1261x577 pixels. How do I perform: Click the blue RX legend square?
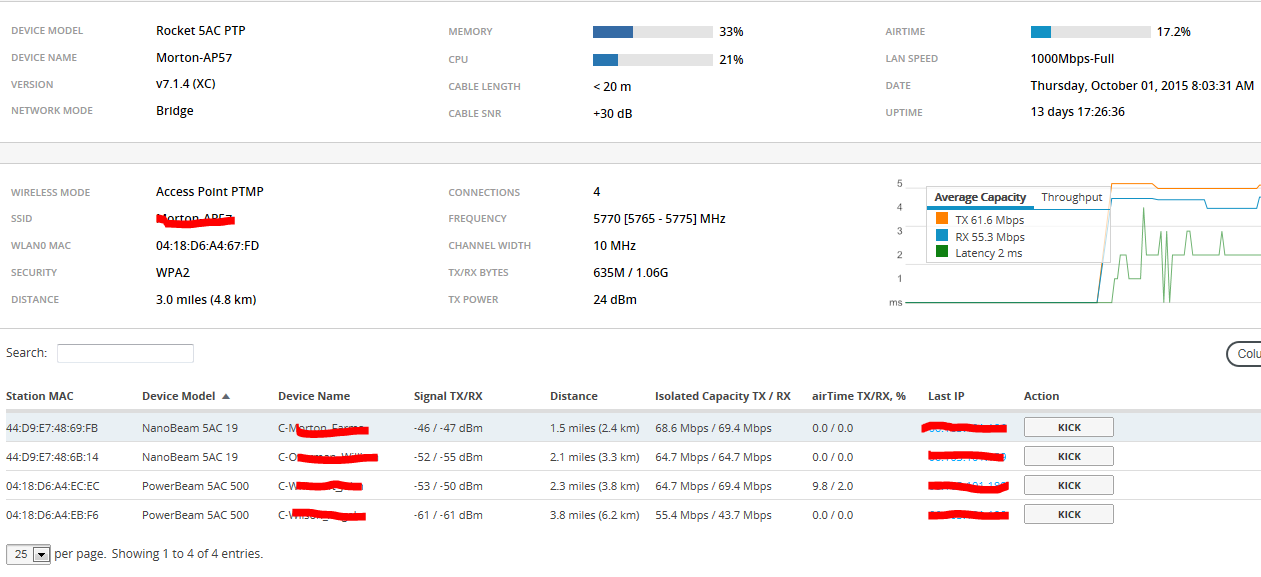(x=941, y=236)
